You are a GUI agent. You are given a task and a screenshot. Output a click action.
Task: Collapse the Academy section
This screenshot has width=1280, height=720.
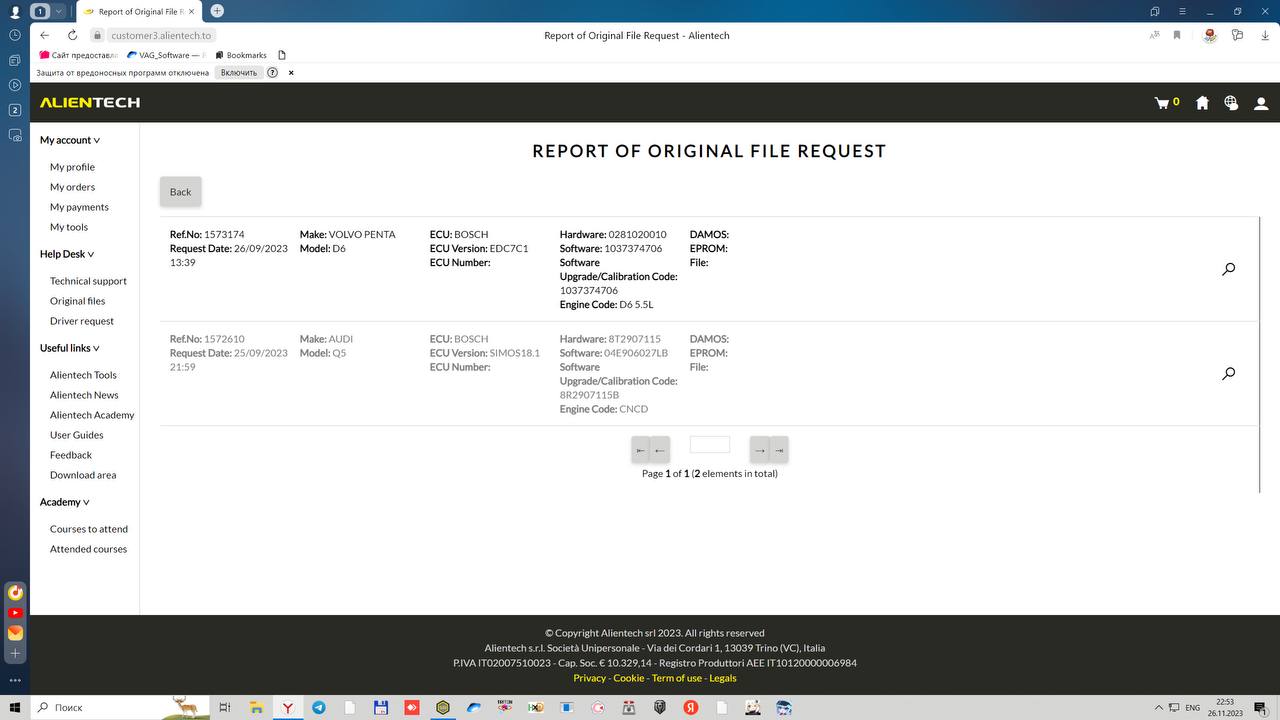point(65,502)
